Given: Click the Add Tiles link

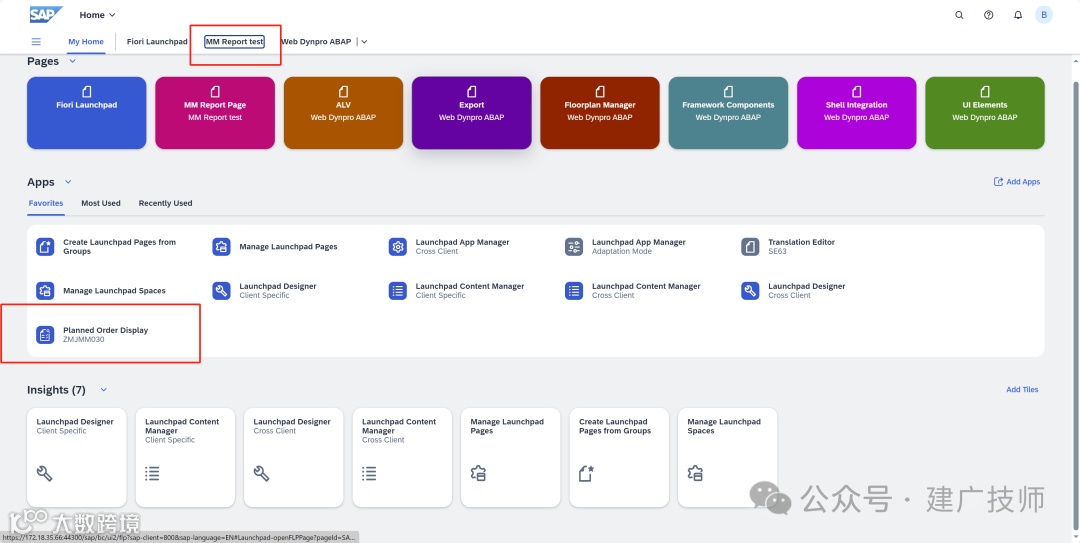Looking at the screenshot, I should click(1022, 389).
